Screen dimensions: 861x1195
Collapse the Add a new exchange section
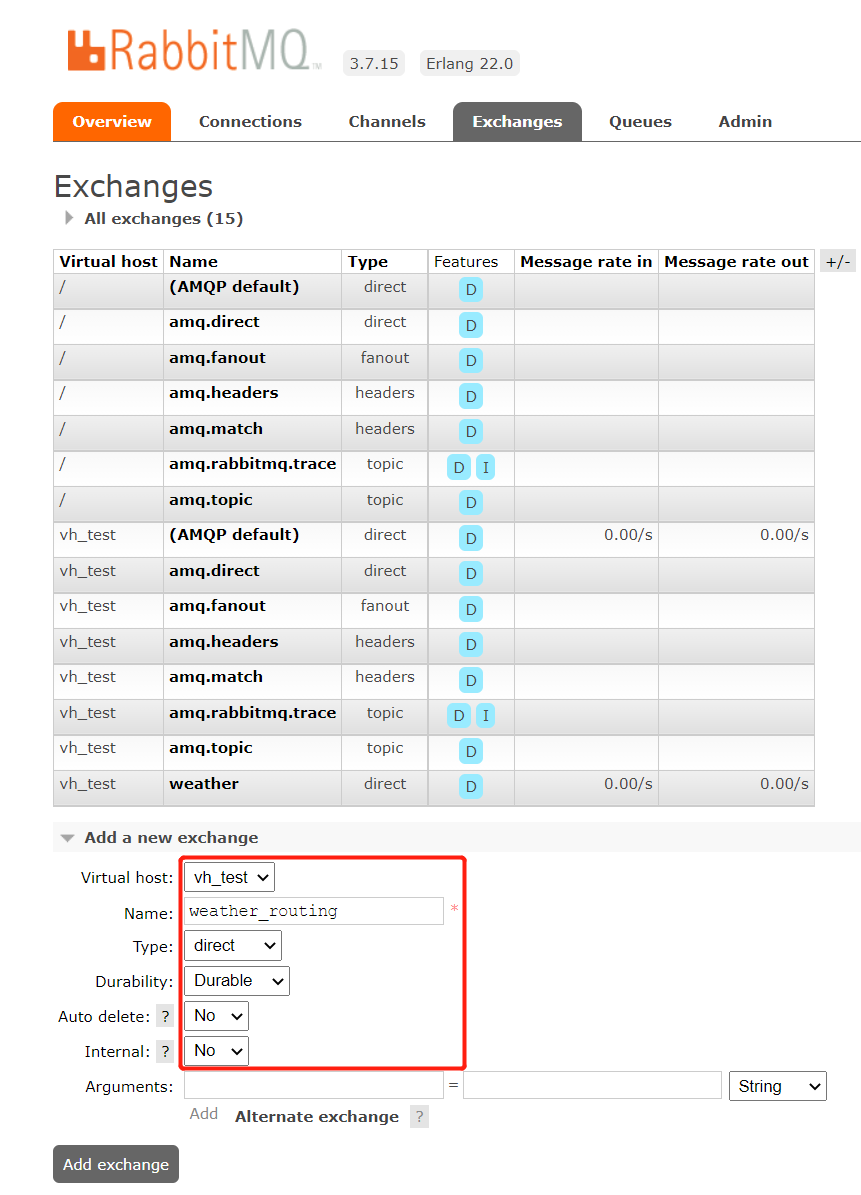click(x=162, y=838)
